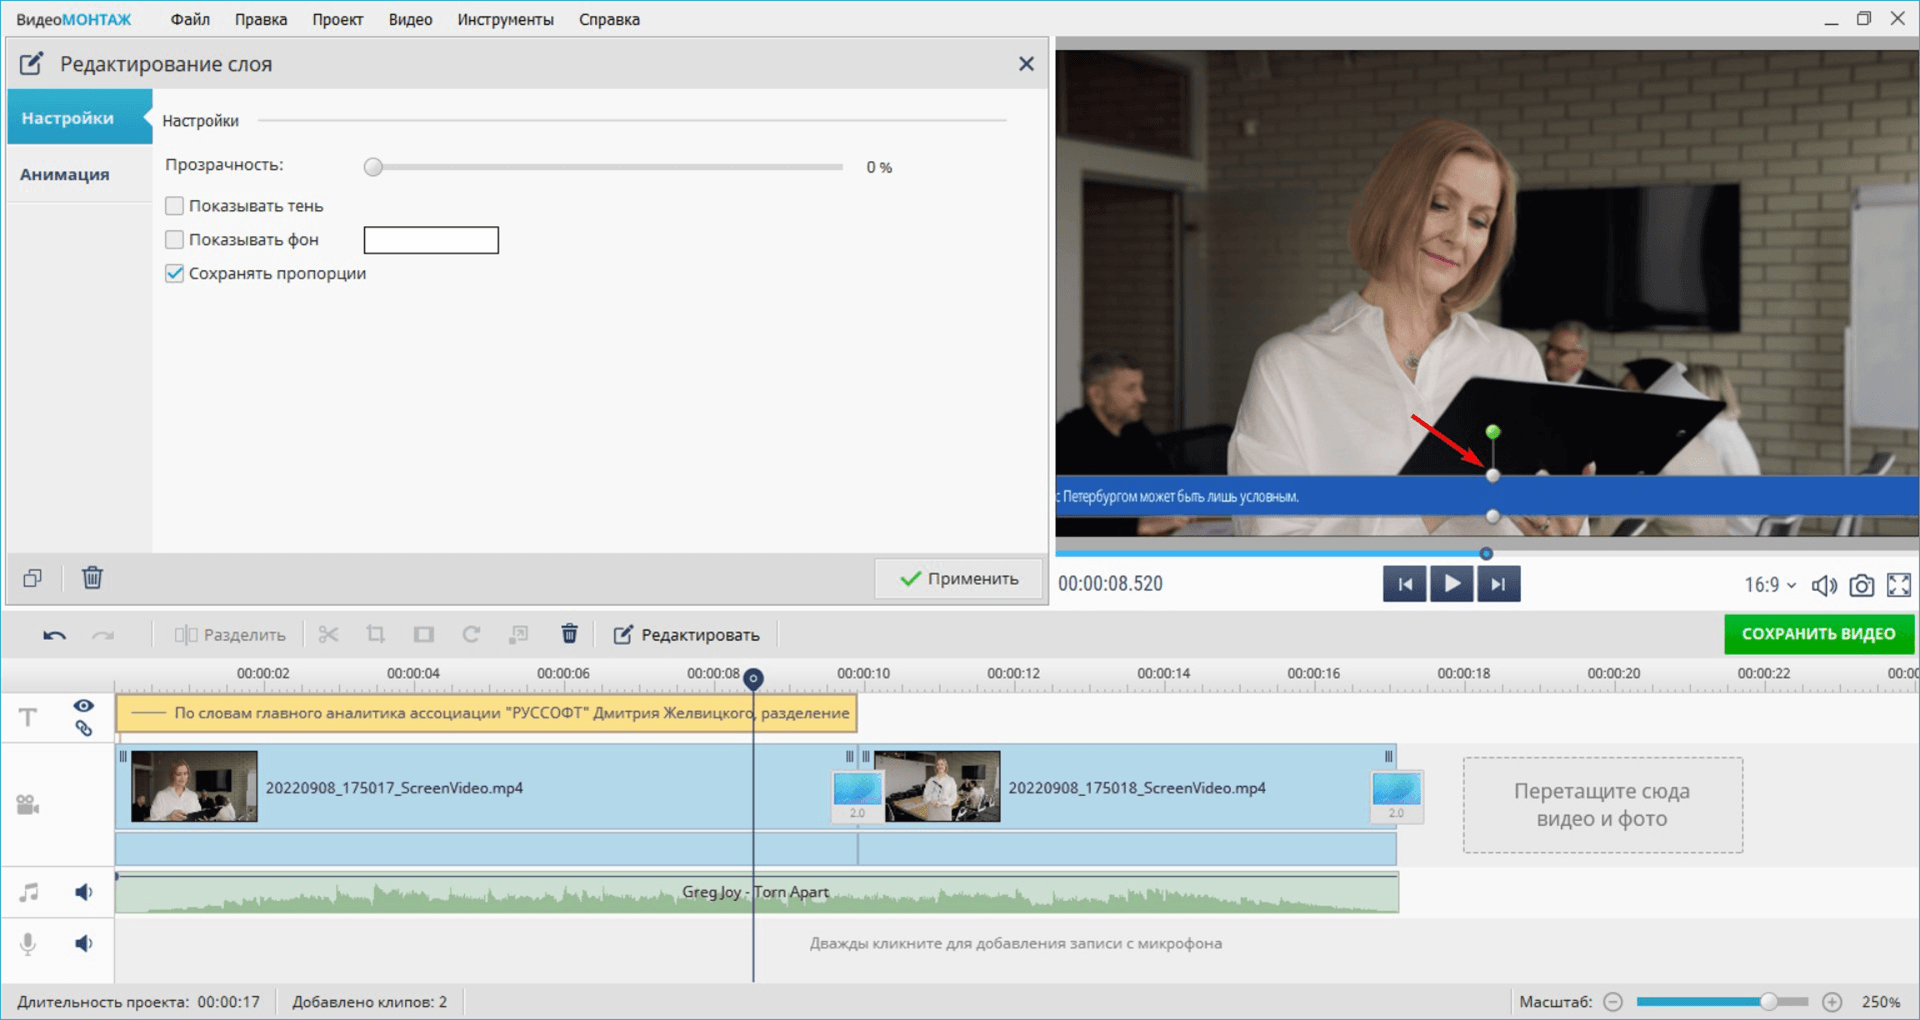This screenshot has height=1020, width=1920.
Task: Click 'СОХРАНИТЬ ВИДЕО' green button
Action: [1818, 634]
